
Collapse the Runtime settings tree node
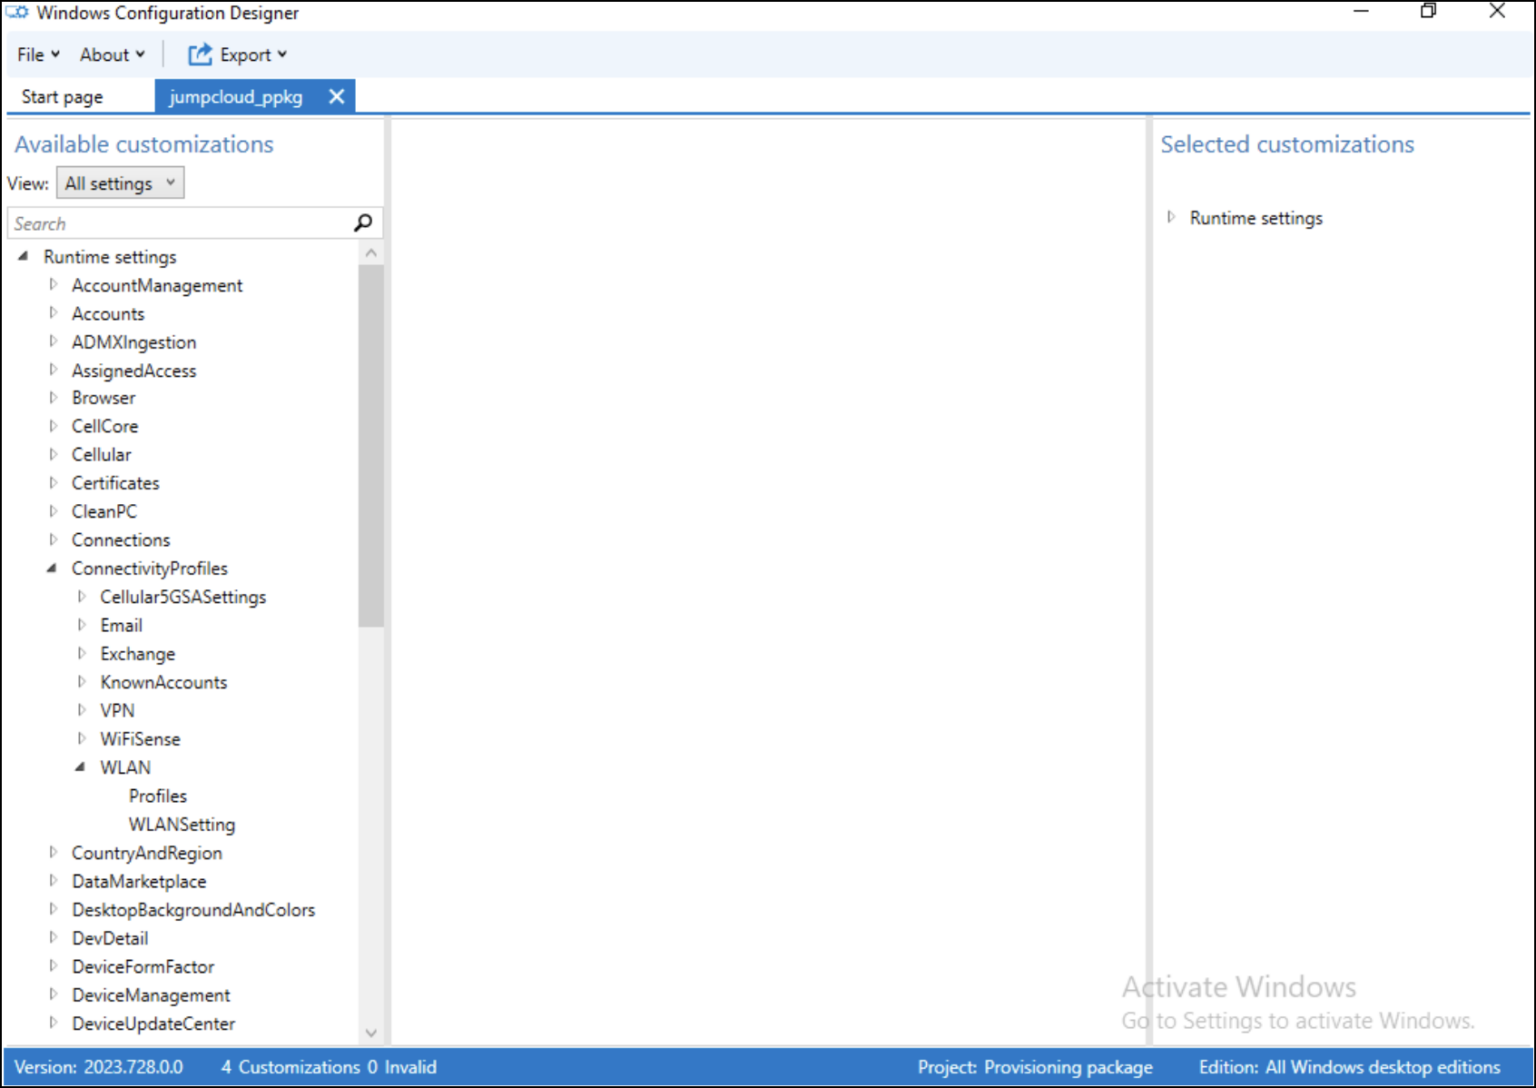point(24,256)
